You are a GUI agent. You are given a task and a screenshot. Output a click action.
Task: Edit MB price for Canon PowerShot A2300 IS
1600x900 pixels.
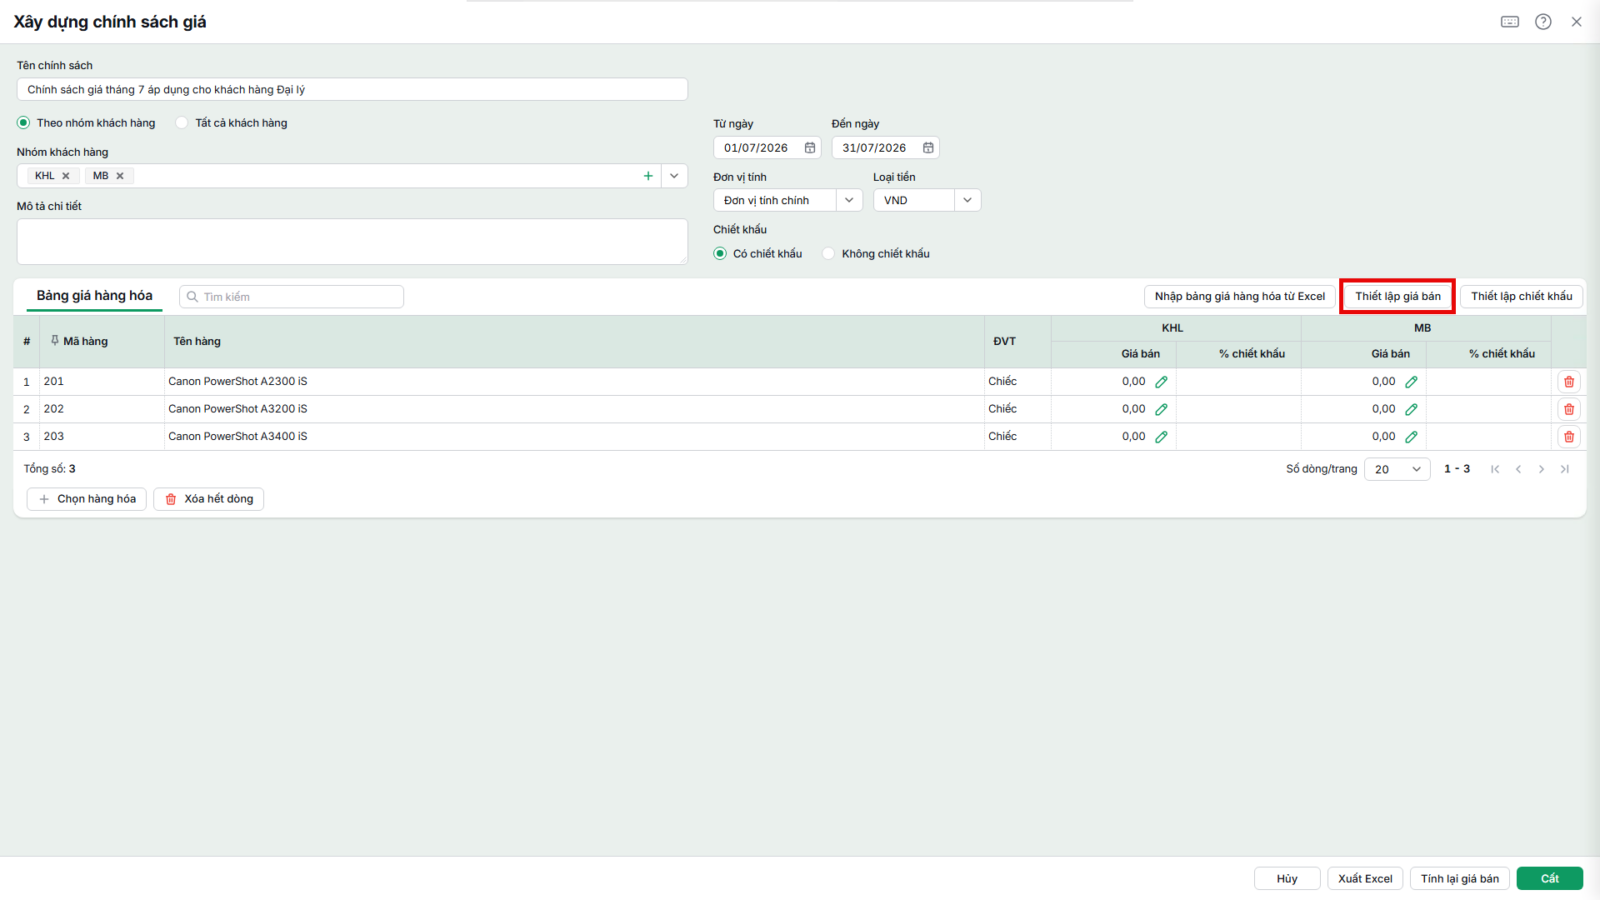(1411, 382)
